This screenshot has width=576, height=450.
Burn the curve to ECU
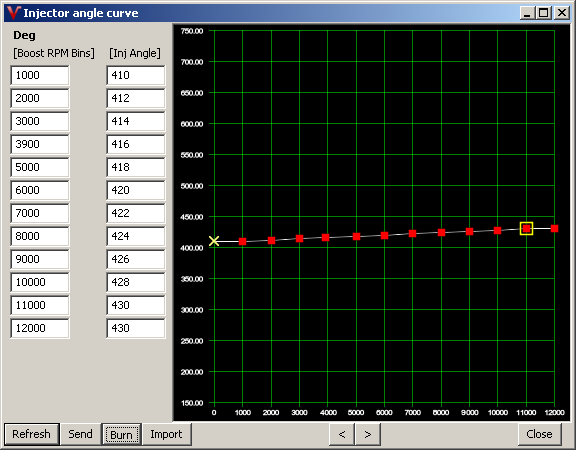pos(121,435)
